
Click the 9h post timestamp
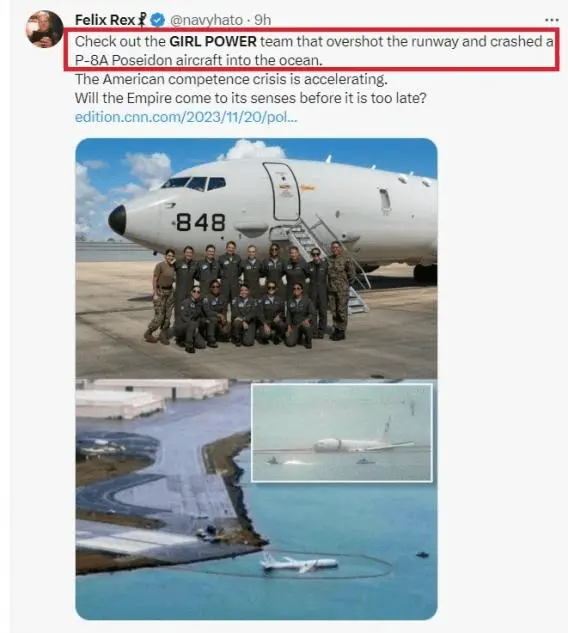[x=262, y=20]
